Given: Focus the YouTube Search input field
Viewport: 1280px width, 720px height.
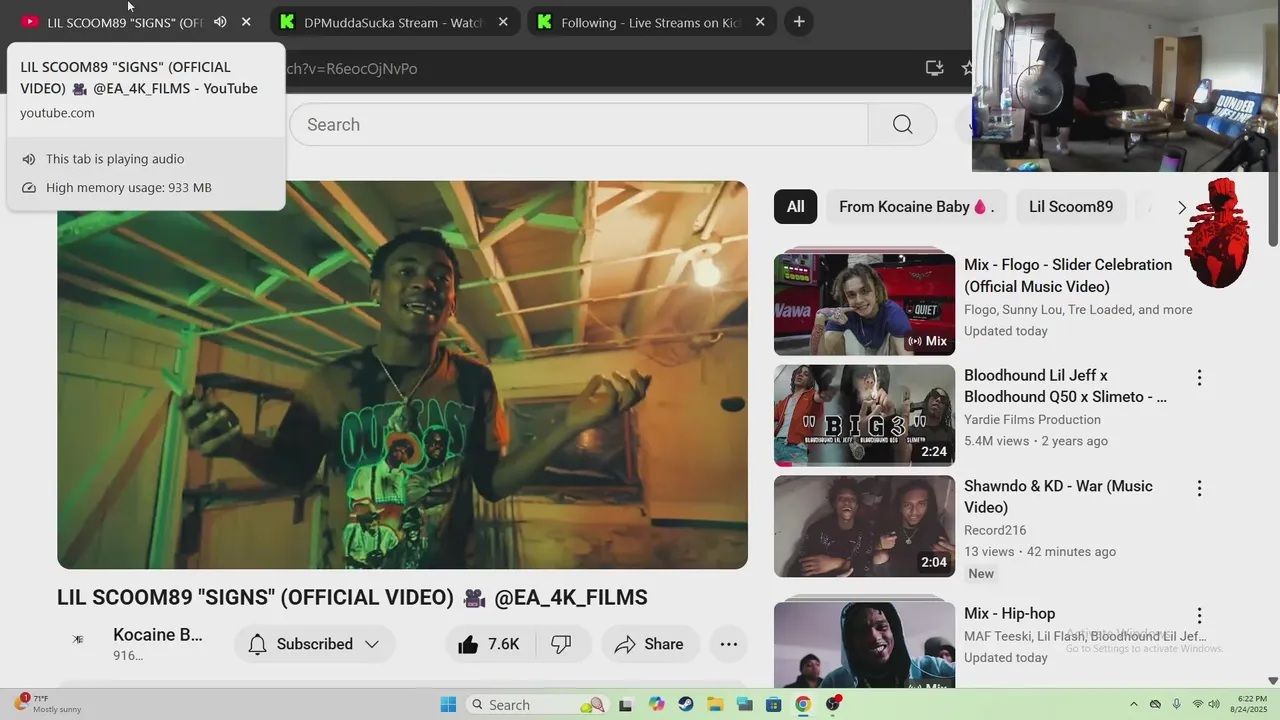Looking at the screenshot, I should 579,124.
